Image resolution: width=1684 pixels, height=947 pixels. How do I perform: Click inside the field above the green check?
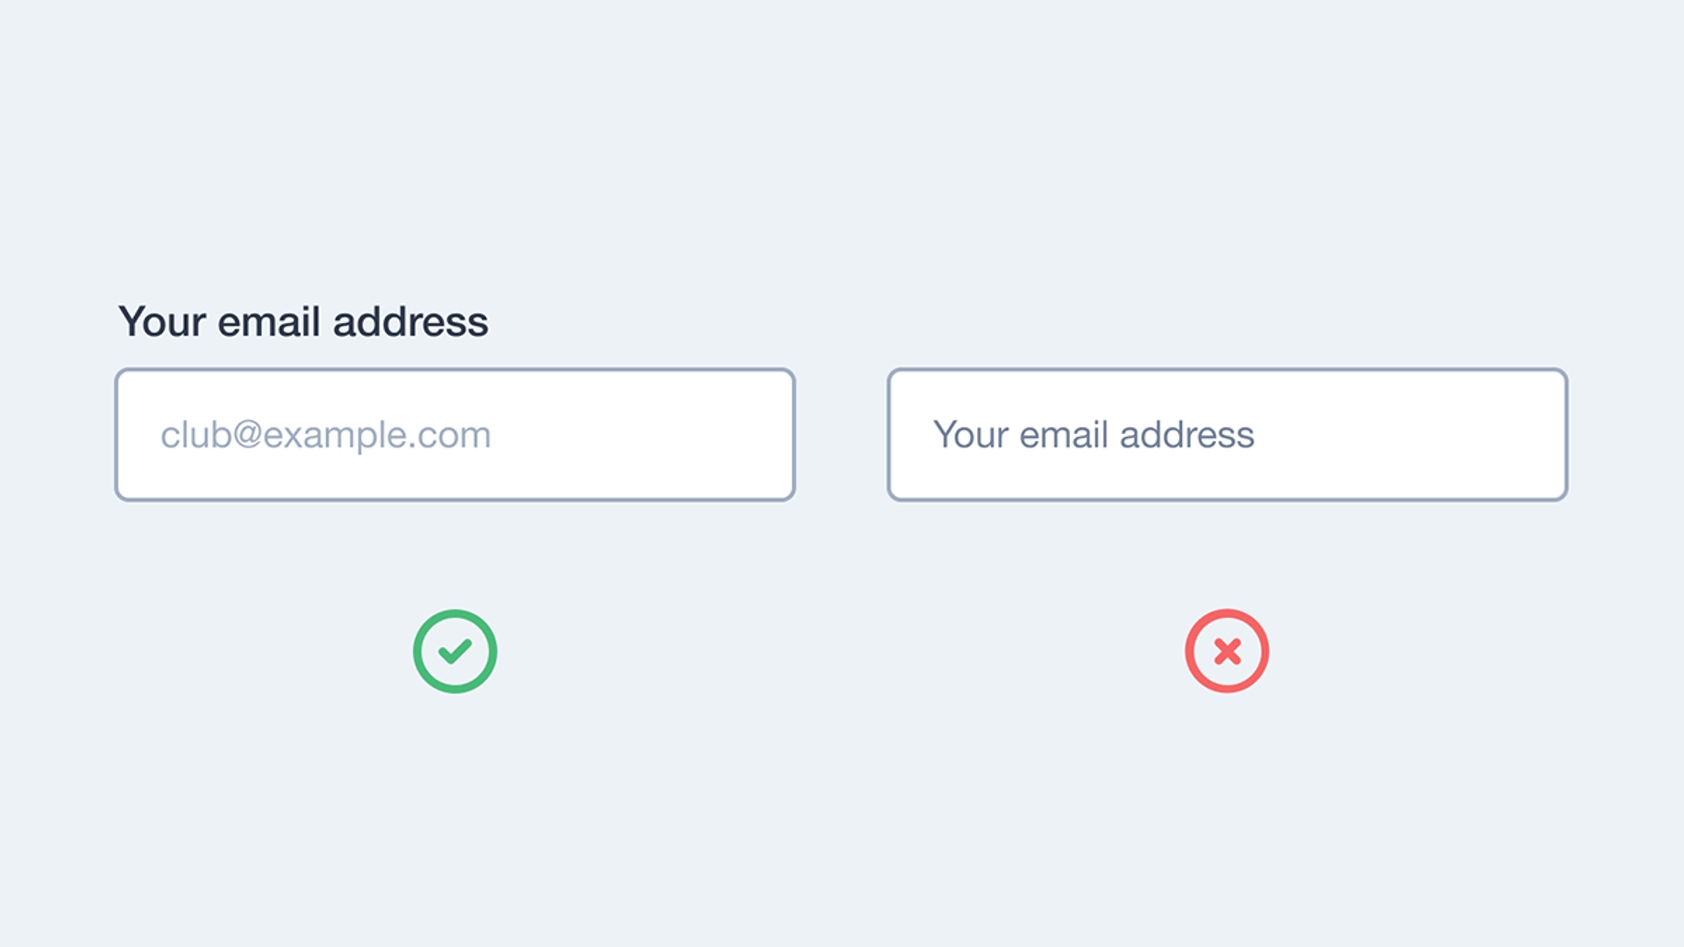(455, 435)
